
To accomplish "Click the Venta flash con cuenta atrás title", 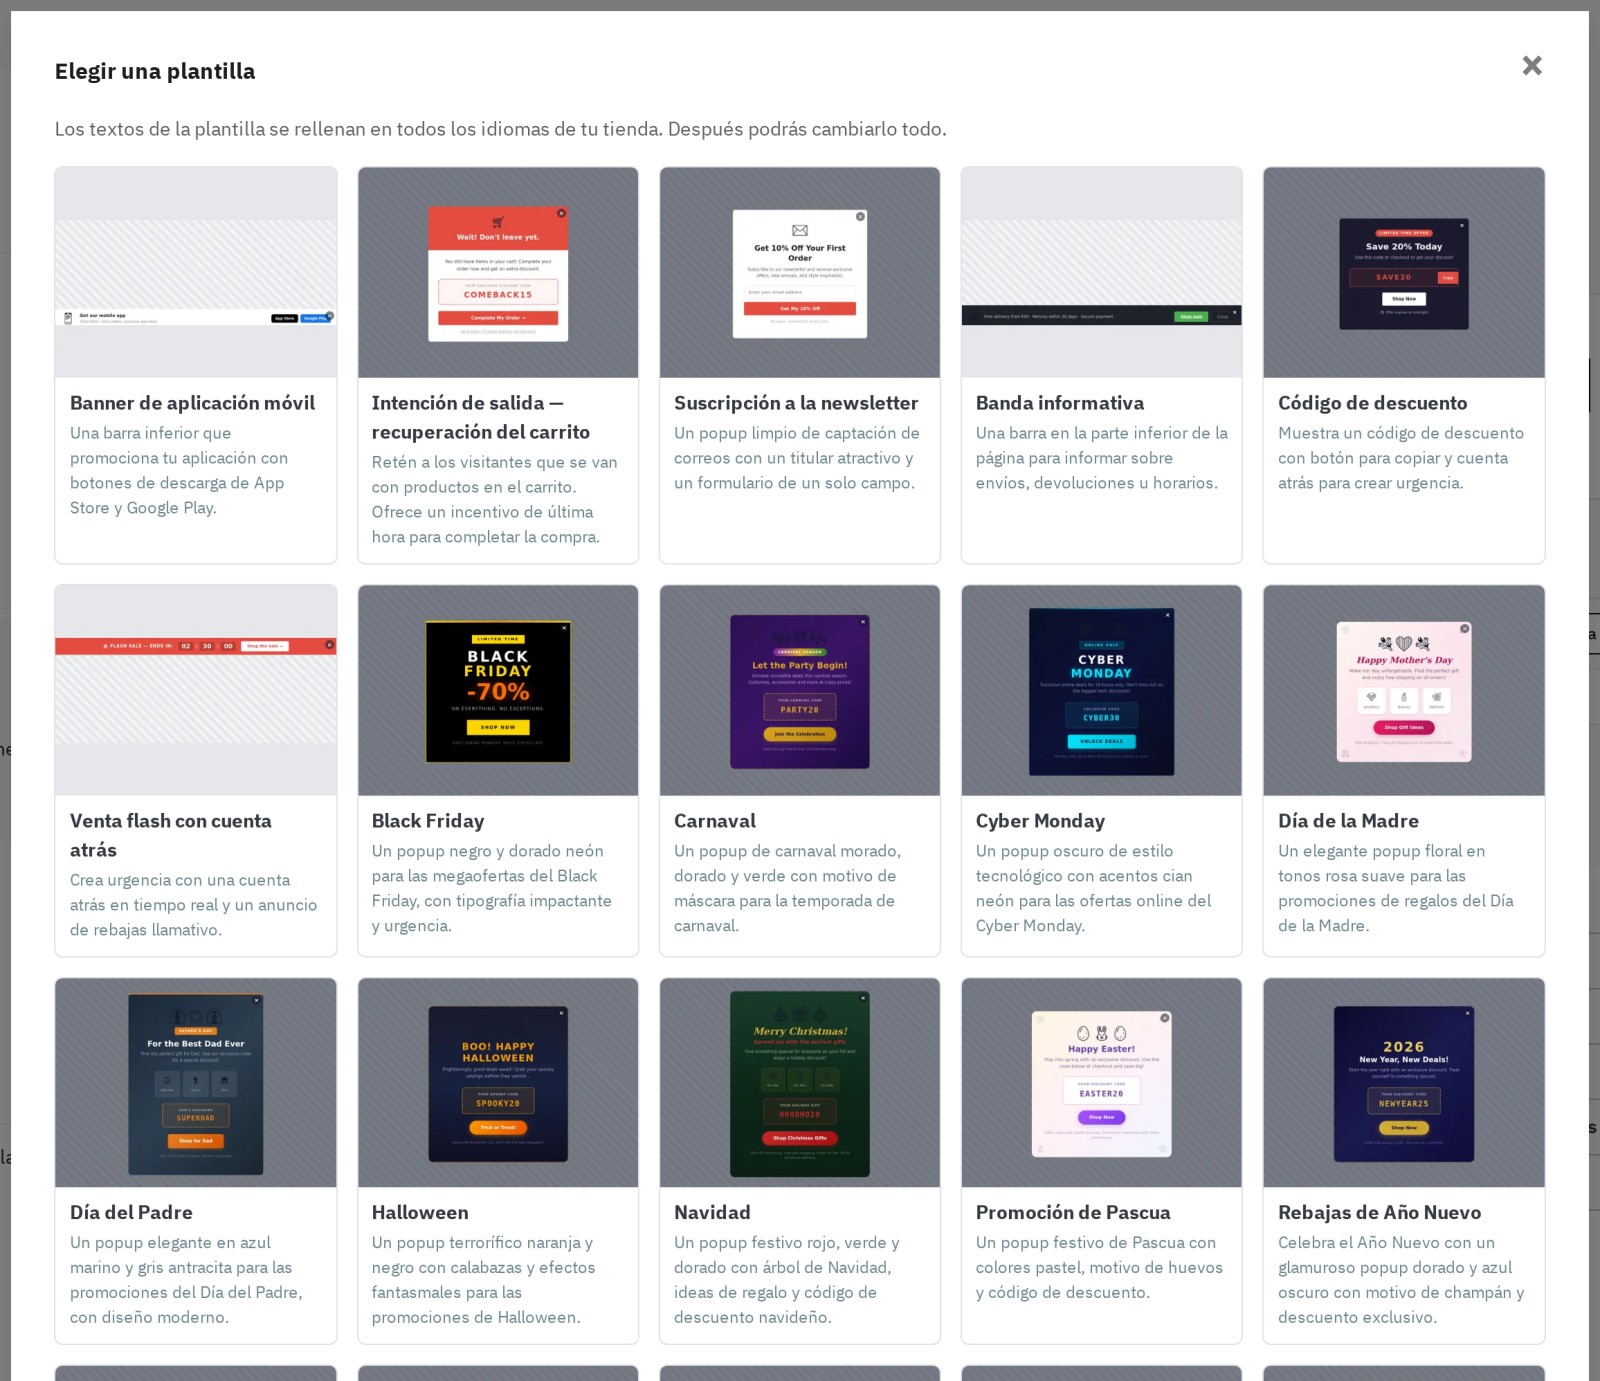I will point(171,835).
